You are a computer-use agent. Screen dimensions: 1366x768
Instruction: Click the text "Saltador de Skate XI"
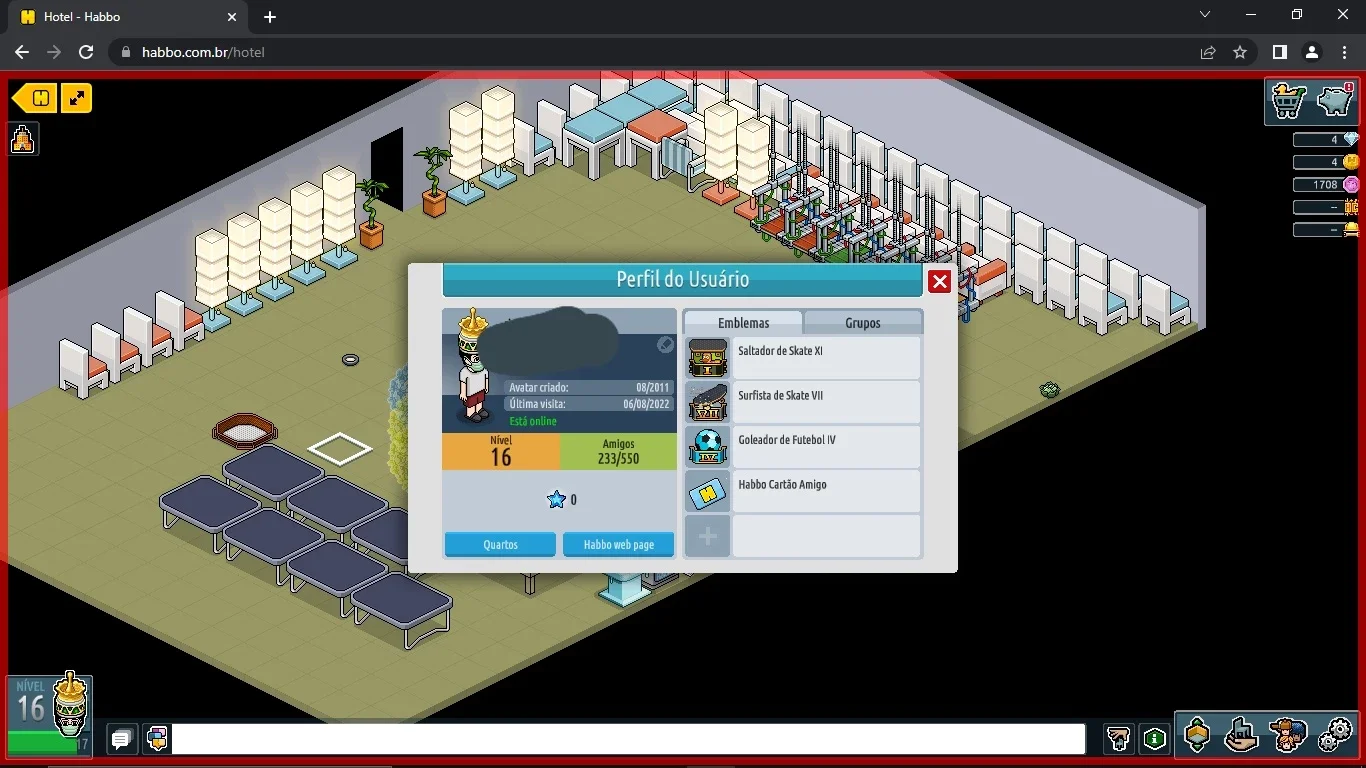[780, 351]
